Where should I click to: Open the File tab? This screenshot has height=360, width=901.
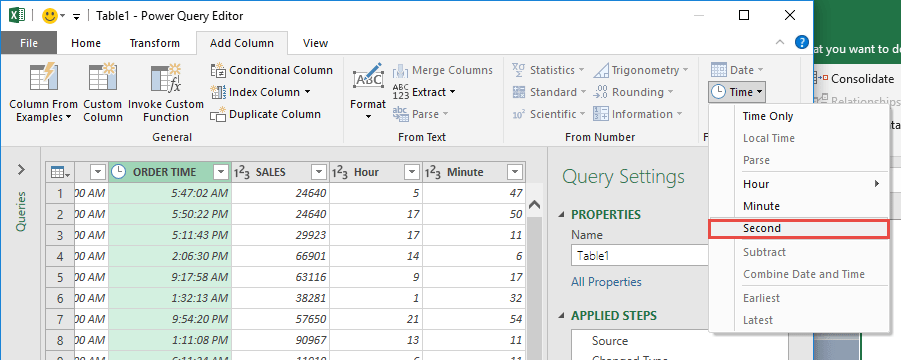(x=29, y=43)
